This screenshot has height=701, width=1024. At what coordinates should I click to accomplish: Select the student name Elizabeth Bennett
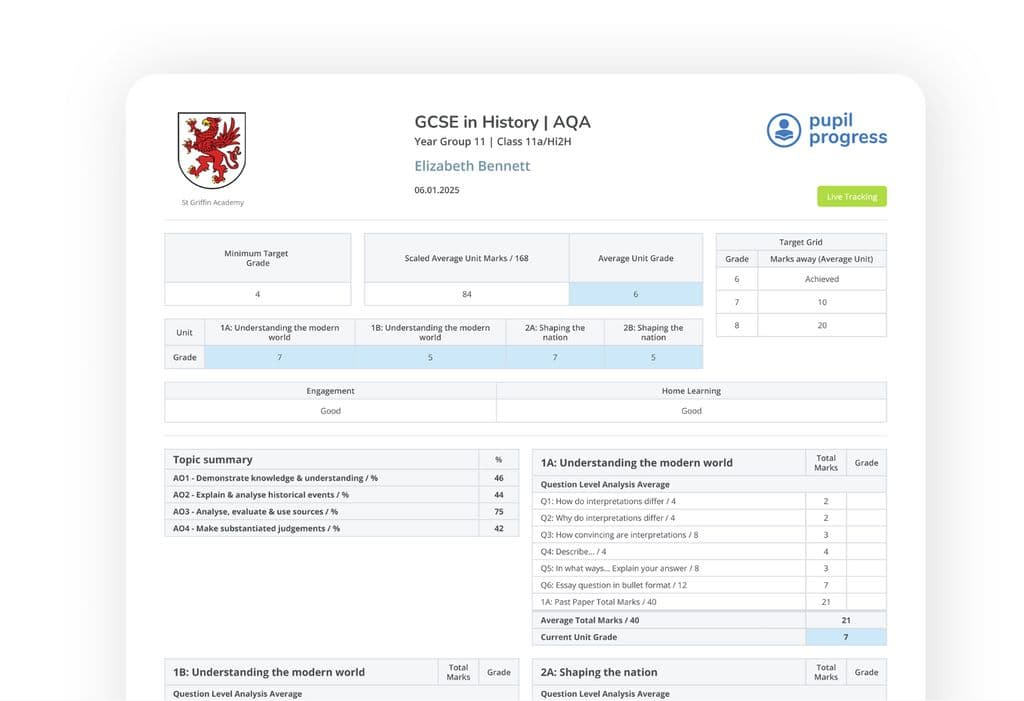tap(472, 166)
